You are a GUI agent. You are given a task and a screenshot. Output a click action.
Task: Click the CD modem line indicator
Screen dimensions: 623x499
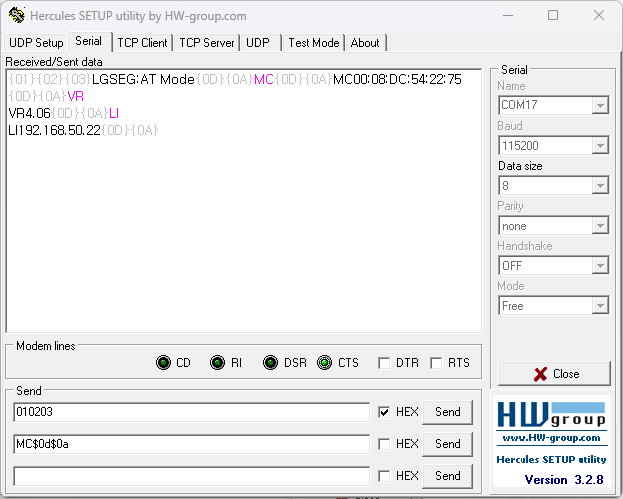[163, 363]
